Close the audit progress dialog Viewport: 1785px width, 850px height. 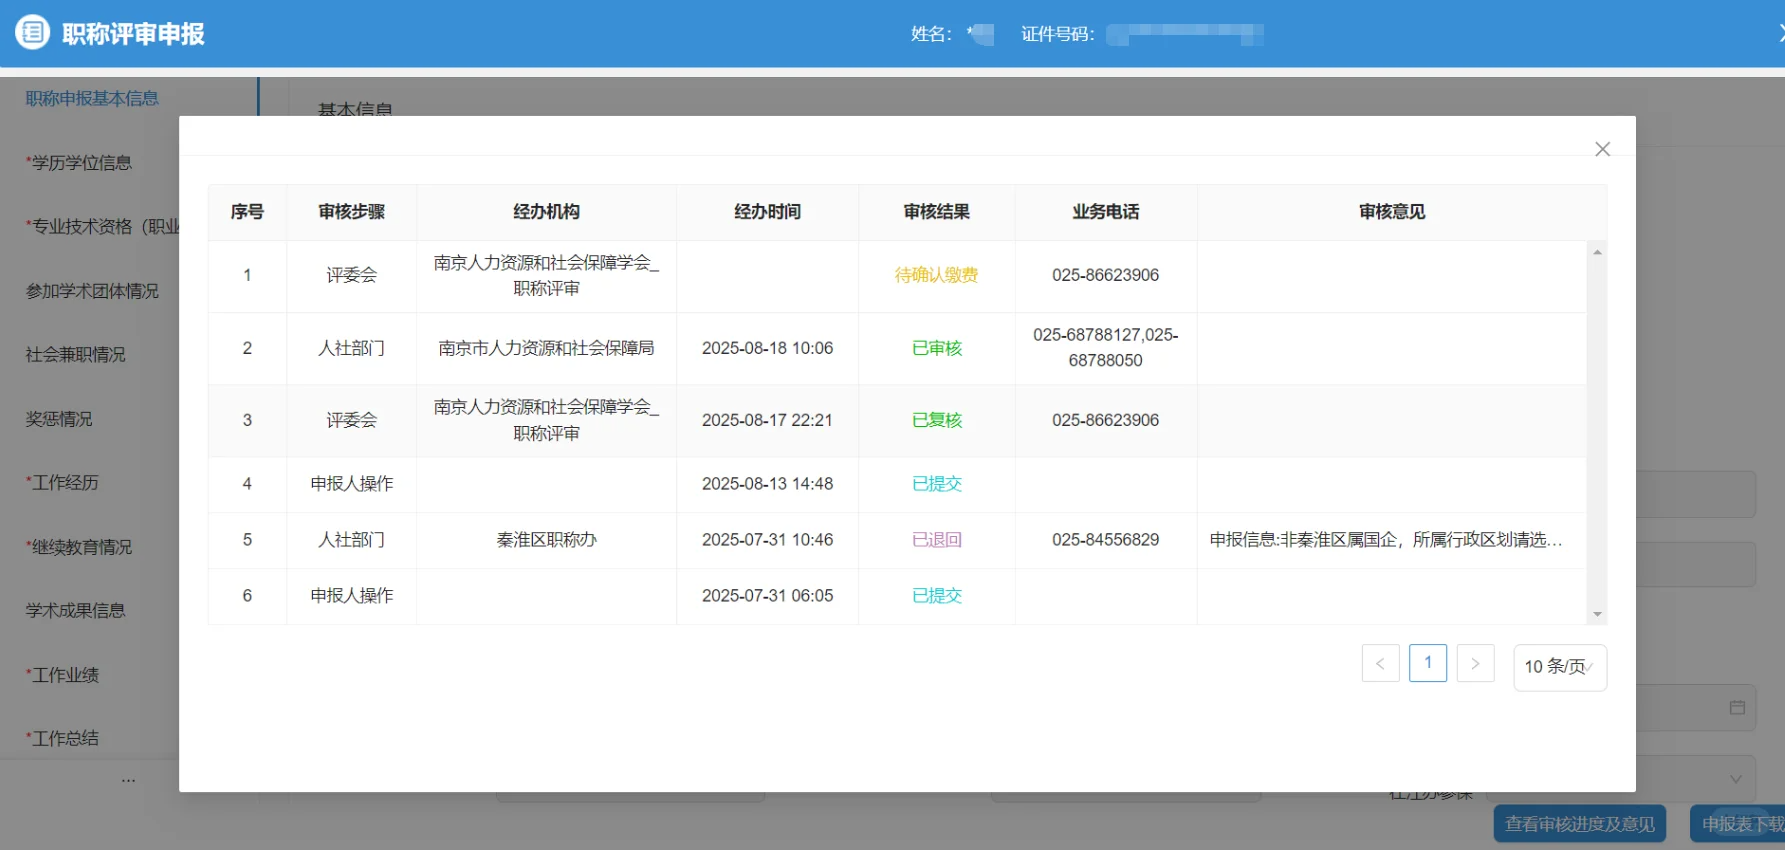coord(1602,149)
